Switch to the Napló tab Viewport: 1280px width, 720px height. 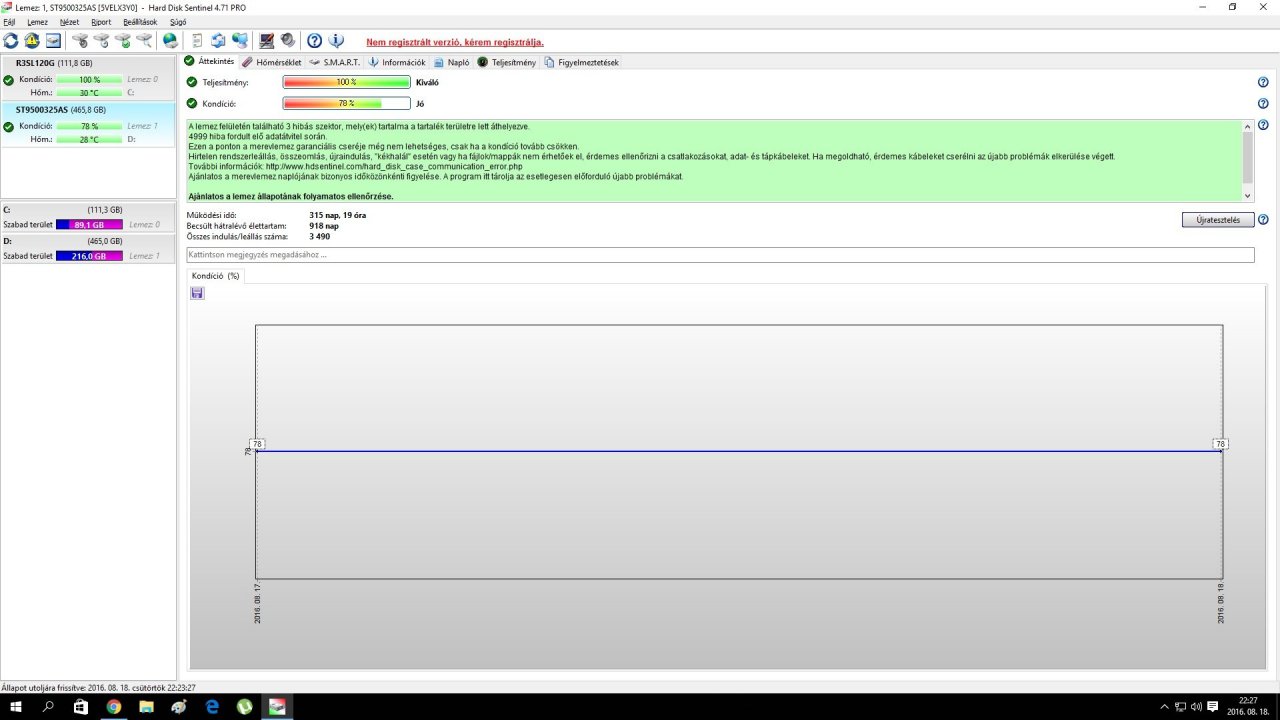point(452,62)
